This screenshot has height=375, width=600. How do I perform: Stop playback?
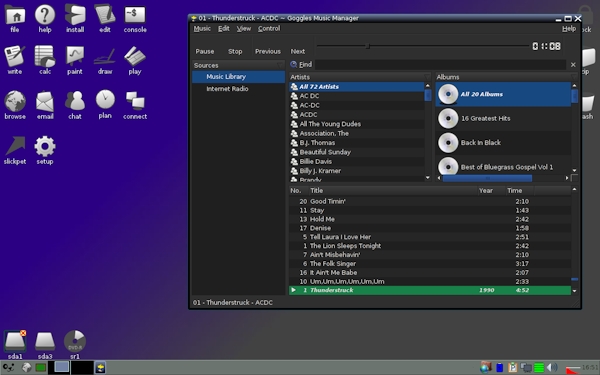click(235, 51)
